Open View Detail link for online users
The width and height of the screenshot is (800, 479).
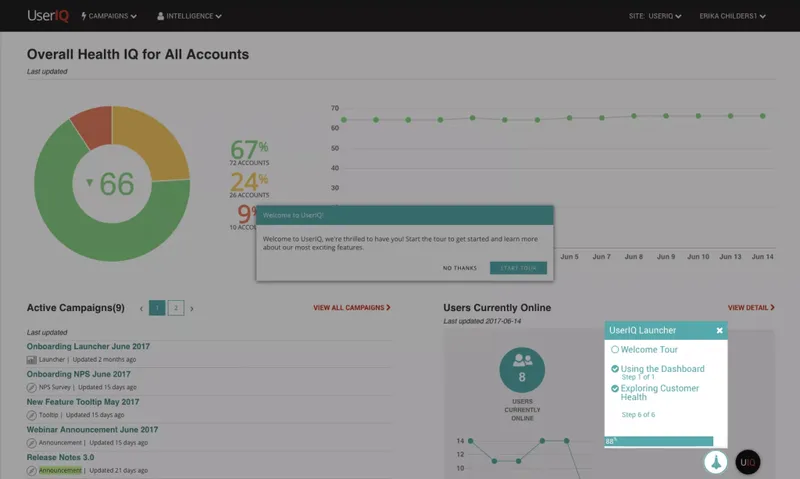(x=751, y=308)
